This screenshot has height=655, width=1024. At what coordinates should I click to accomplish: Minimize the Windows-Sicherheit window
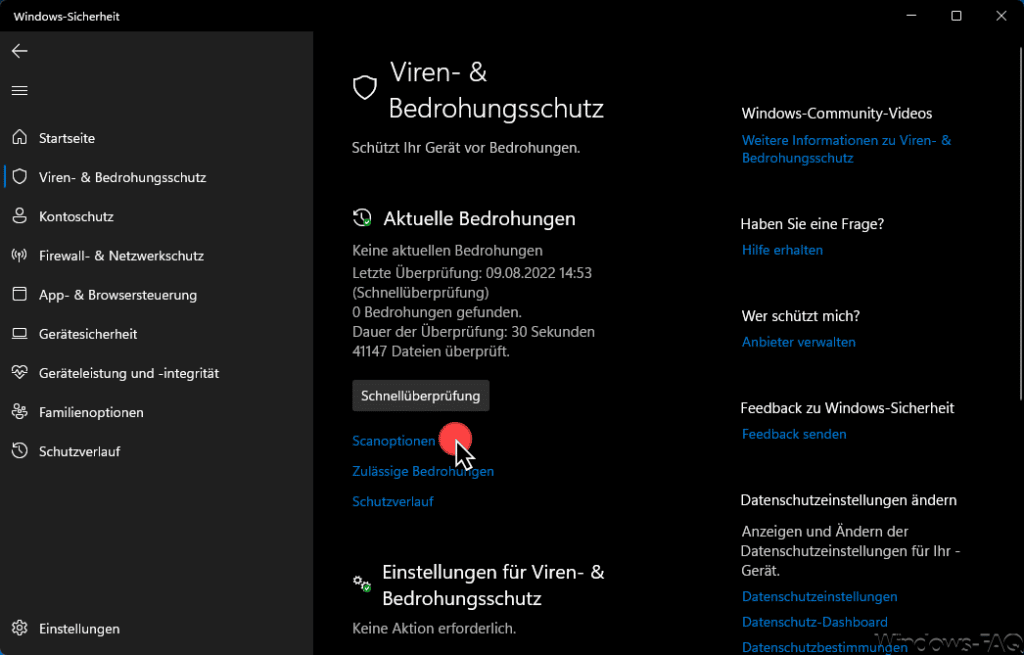[911, 16]
